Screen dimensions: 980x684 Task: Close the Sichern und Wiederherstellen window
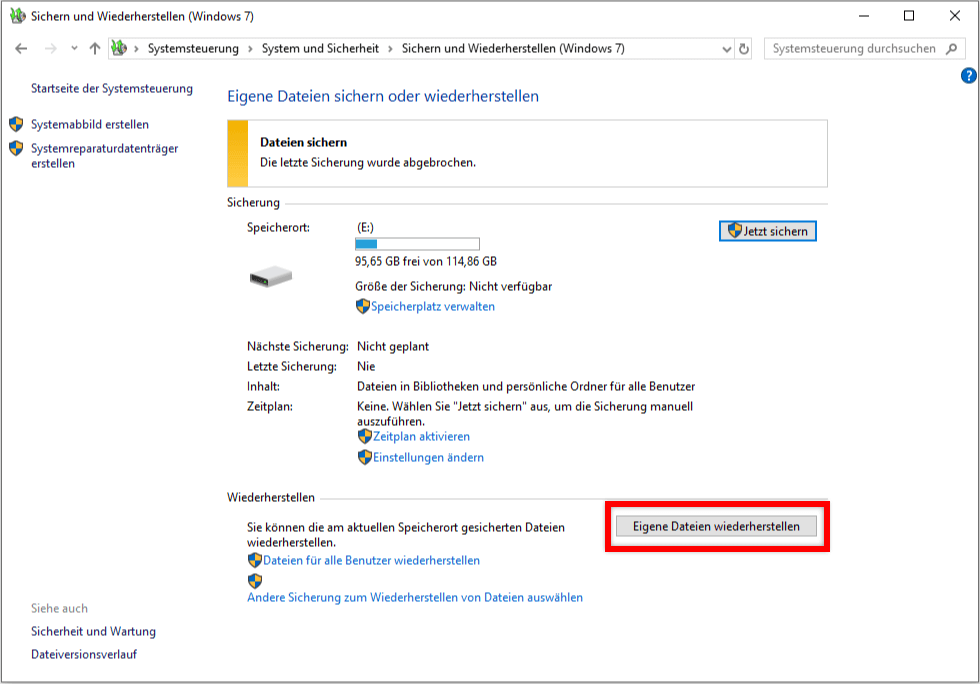click(x=954, y=16)
